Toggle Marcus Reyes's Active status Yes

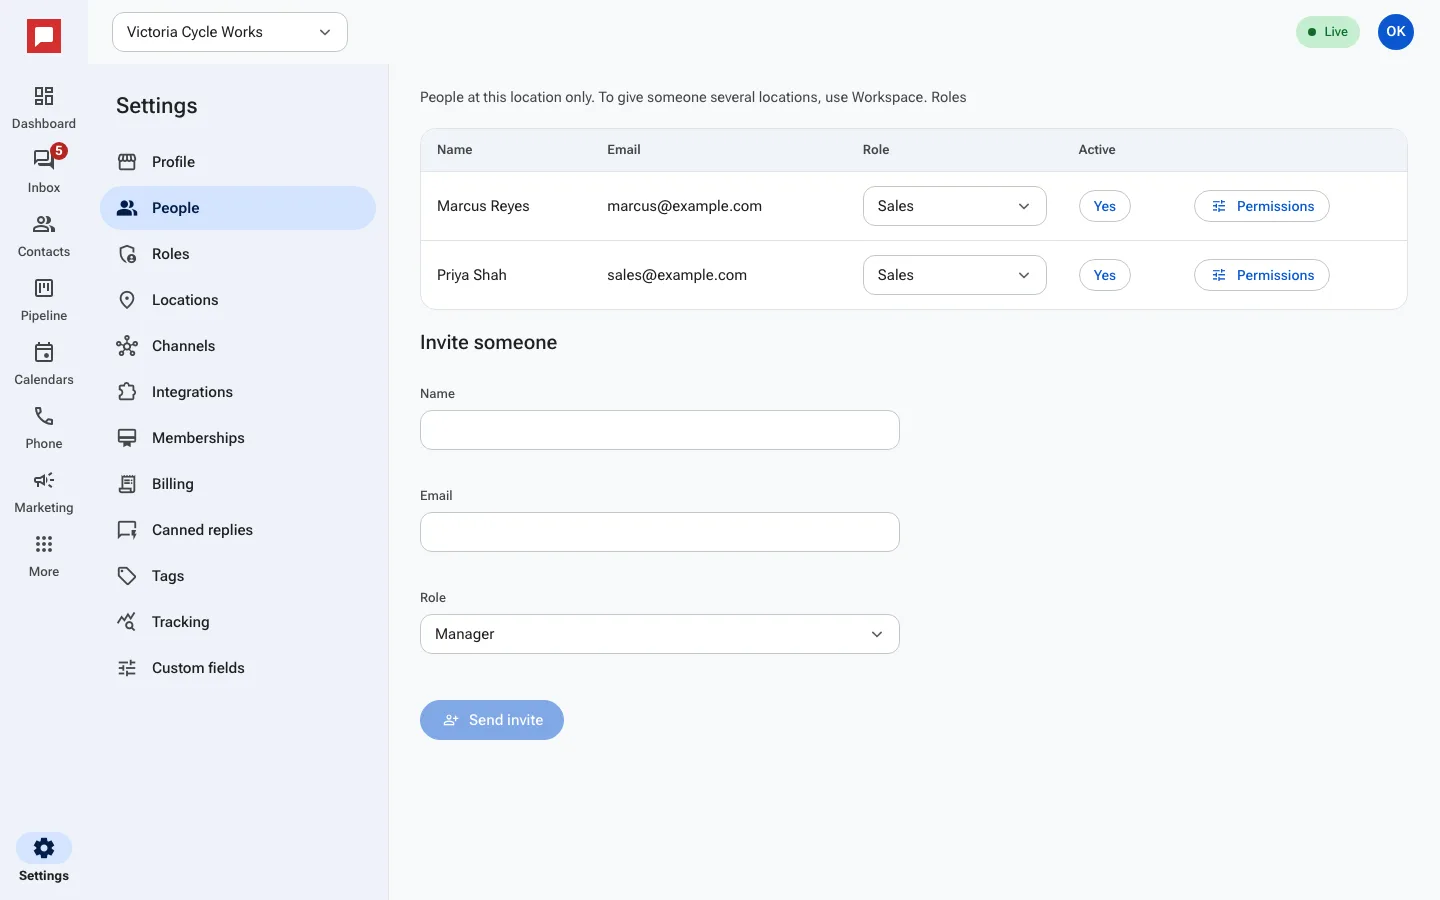(1105, 206)
